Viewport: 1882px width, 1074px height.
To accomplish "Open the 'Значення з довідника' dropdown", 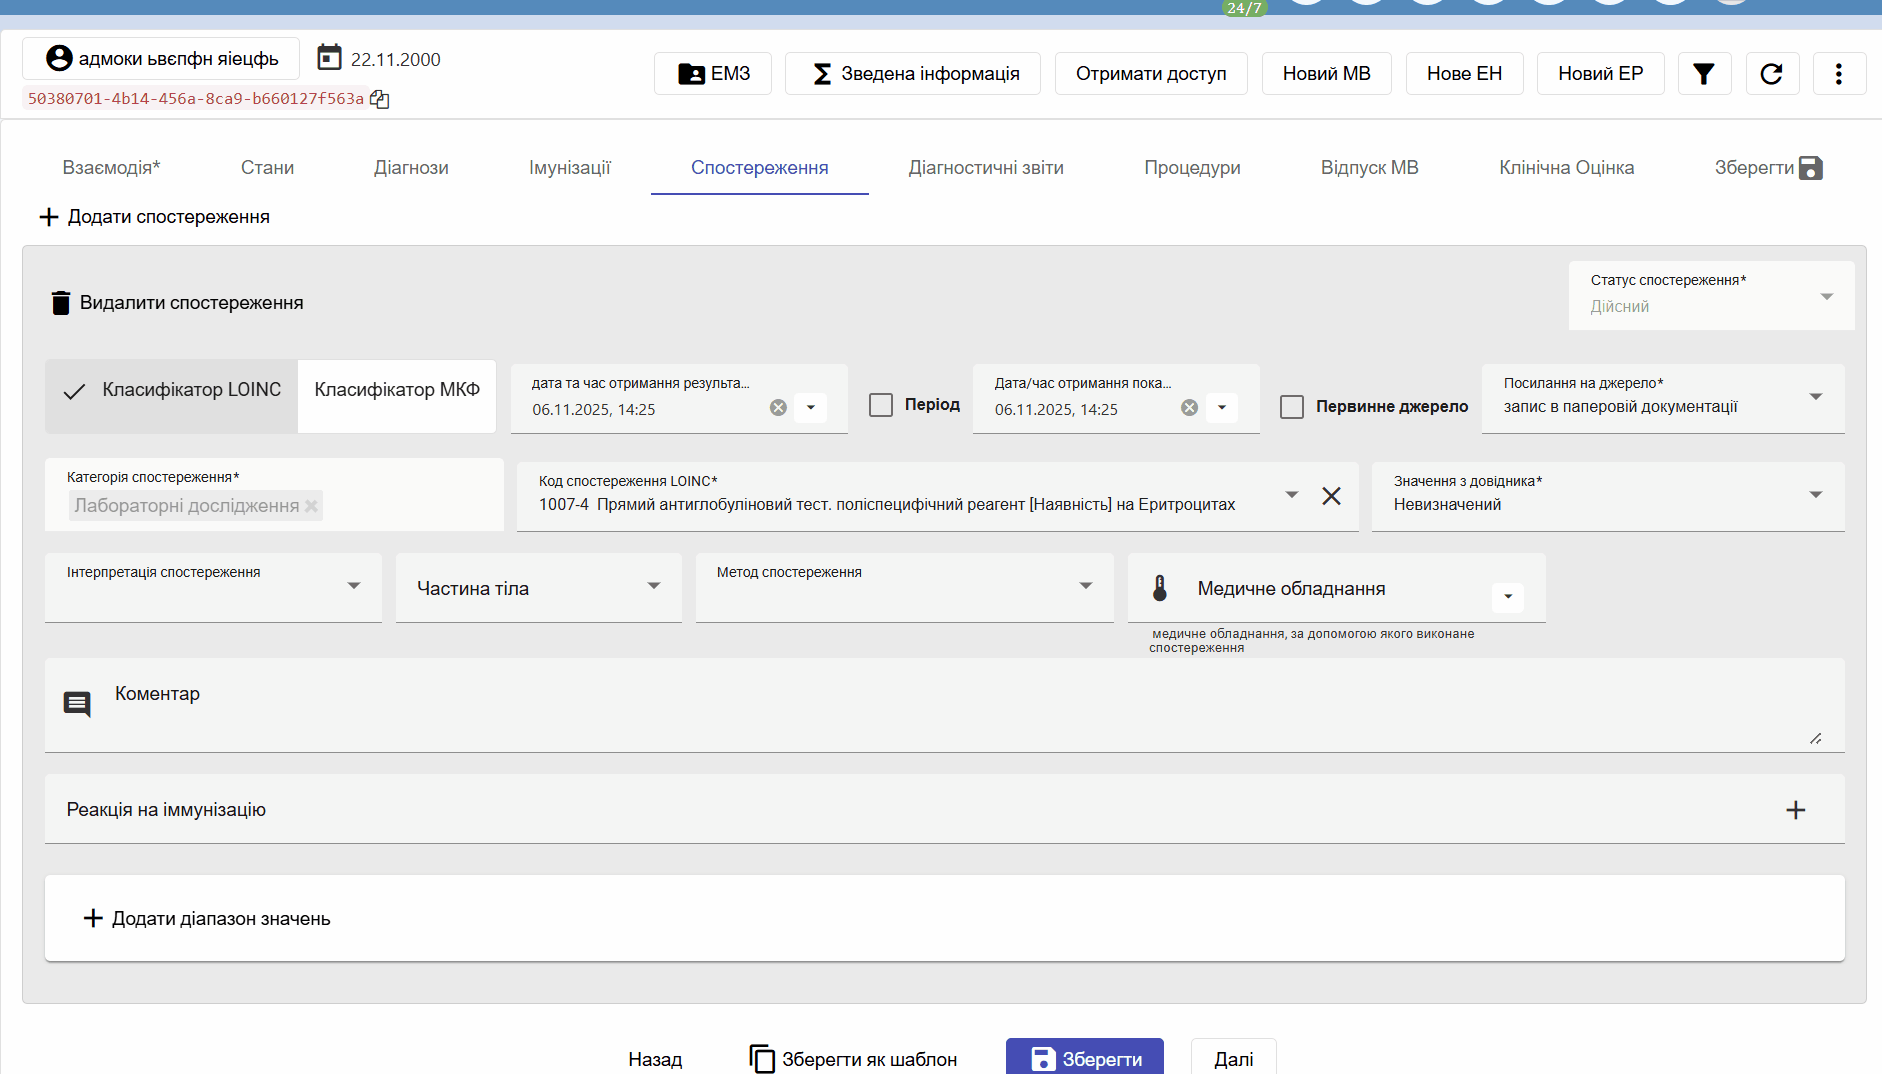I will pos(1608,496).
